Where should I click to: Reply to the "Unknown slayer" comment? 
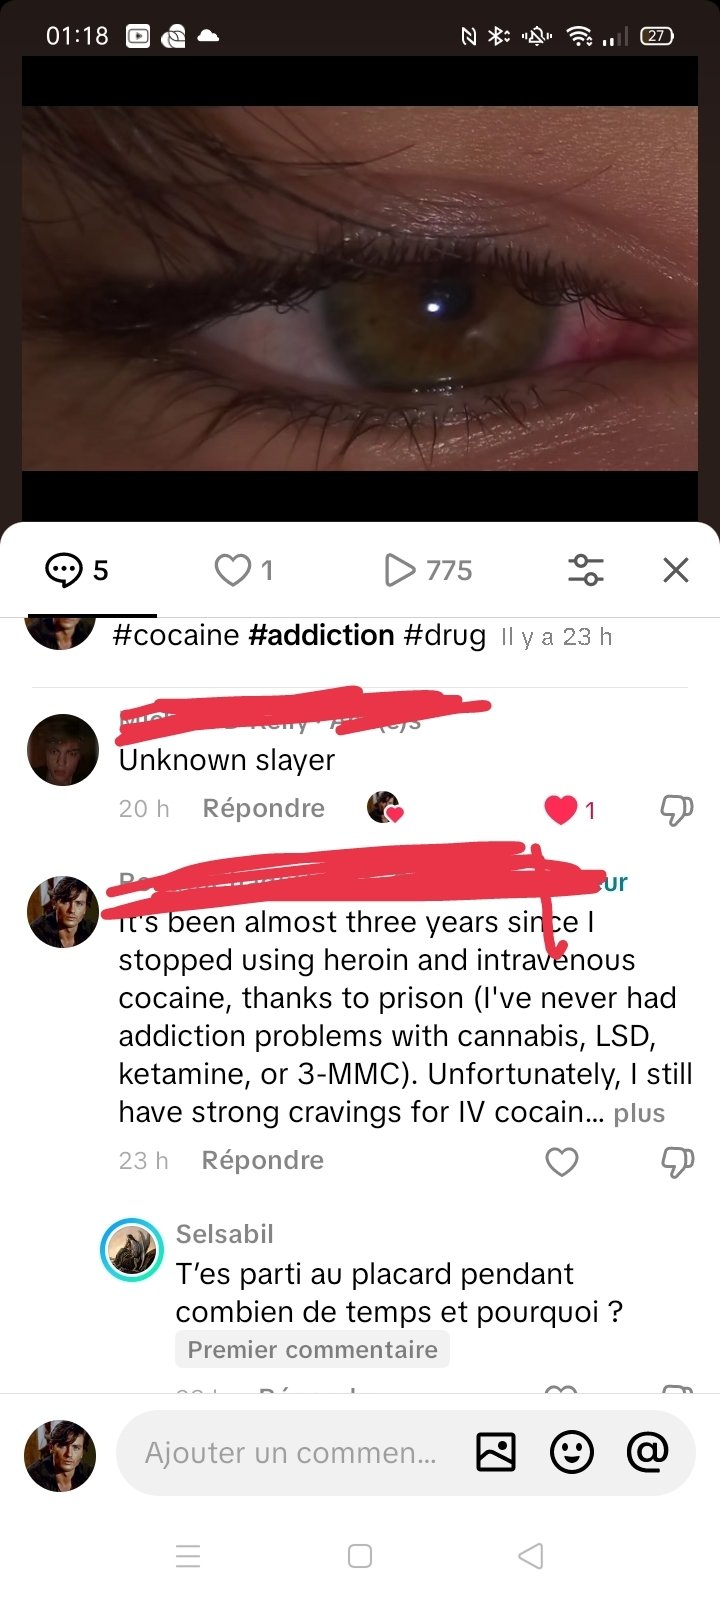tap(263, 808)
